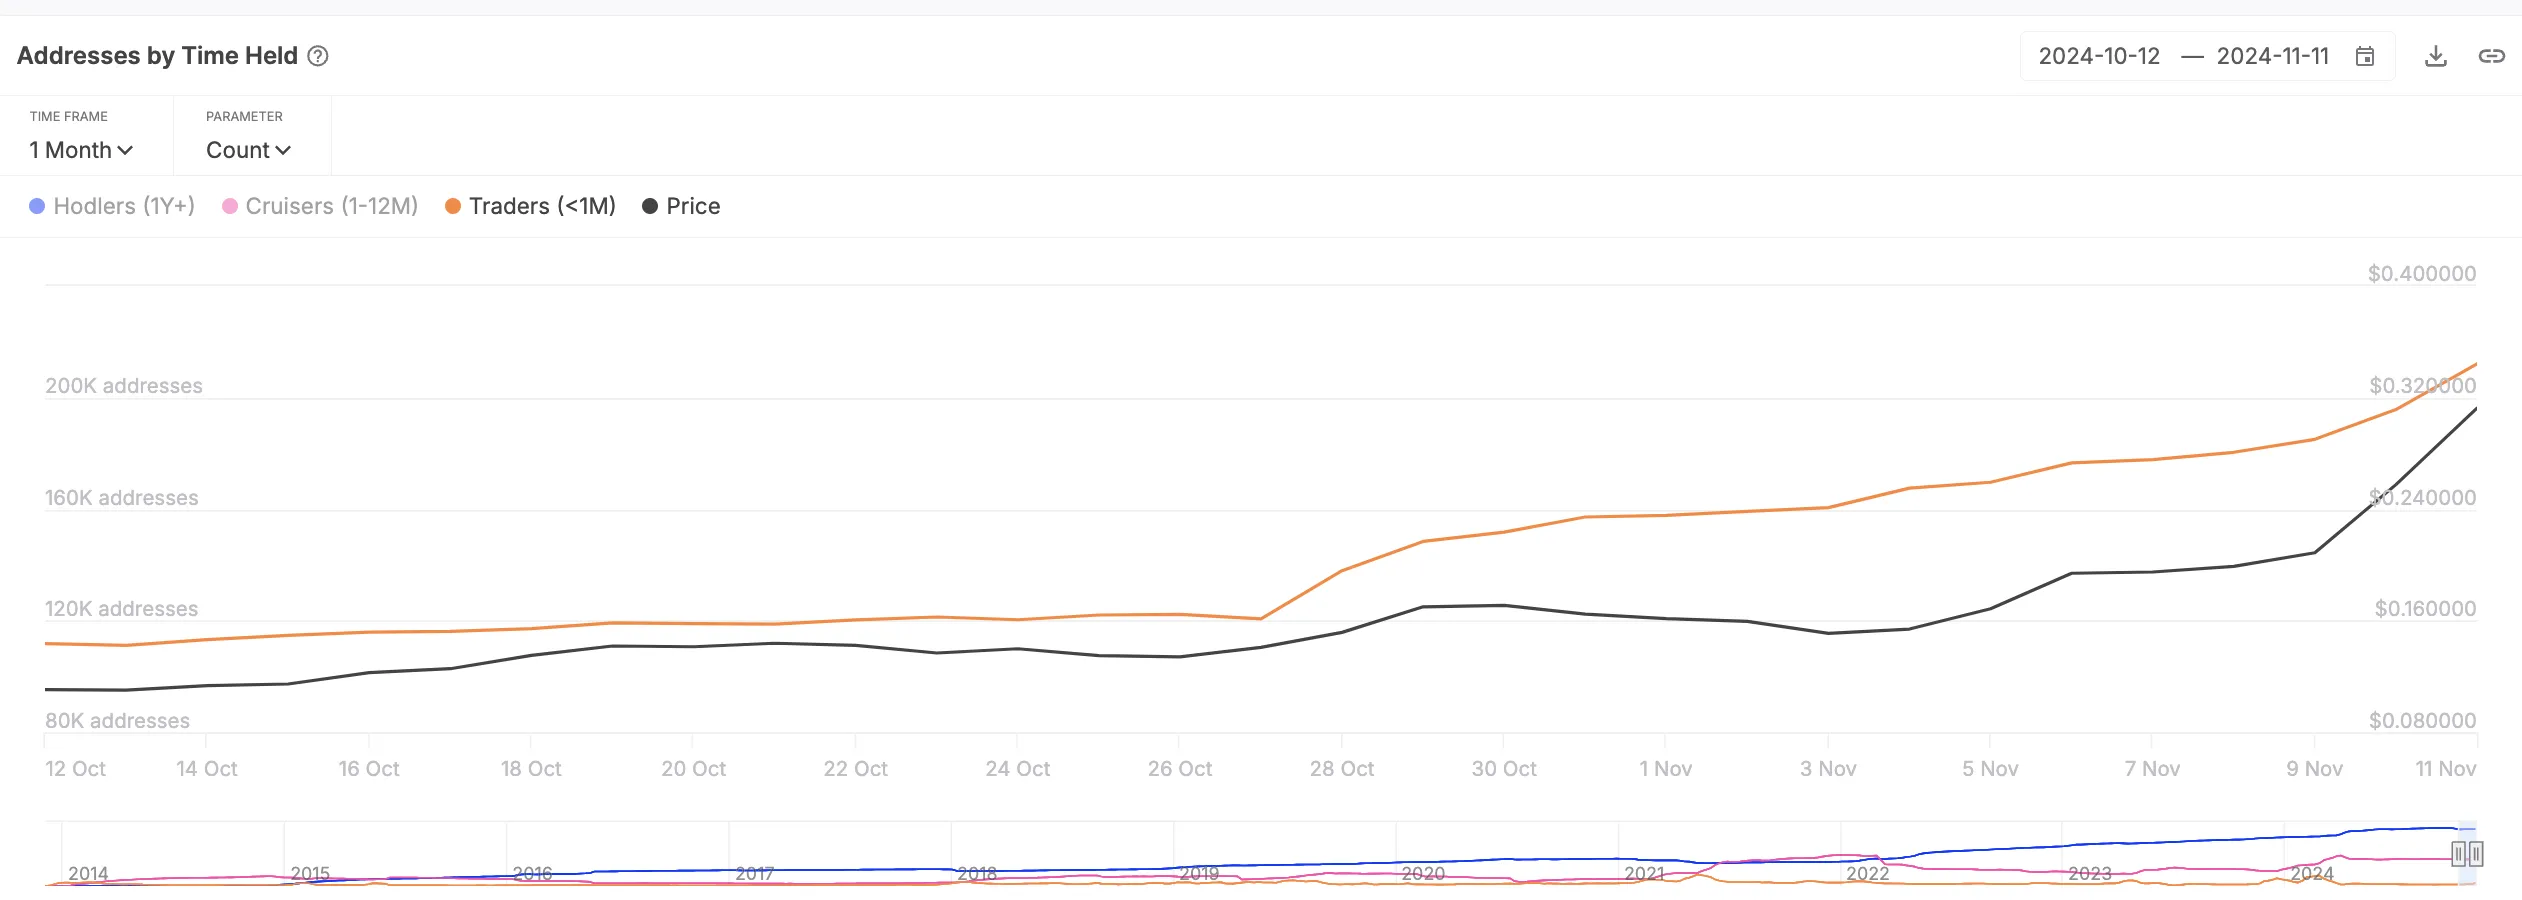Click the 28 Oct x-axis label
The image size is (2522, 900).
(x=1342, y=769)
